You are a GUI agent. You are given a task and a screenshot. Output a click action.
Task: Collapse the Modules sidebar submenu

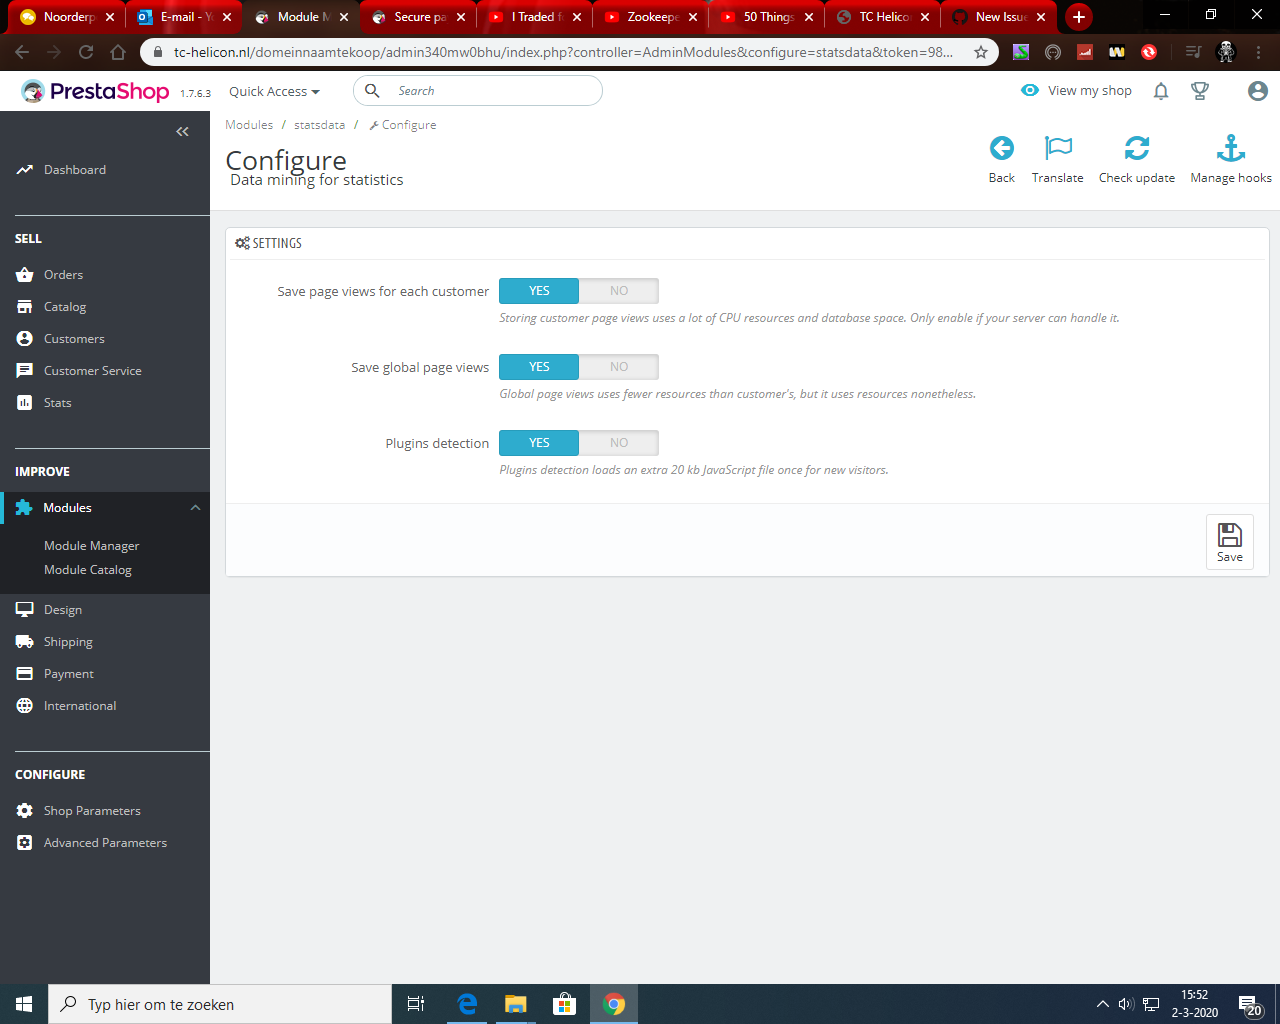pyautogui.click(x=195, y=507)
